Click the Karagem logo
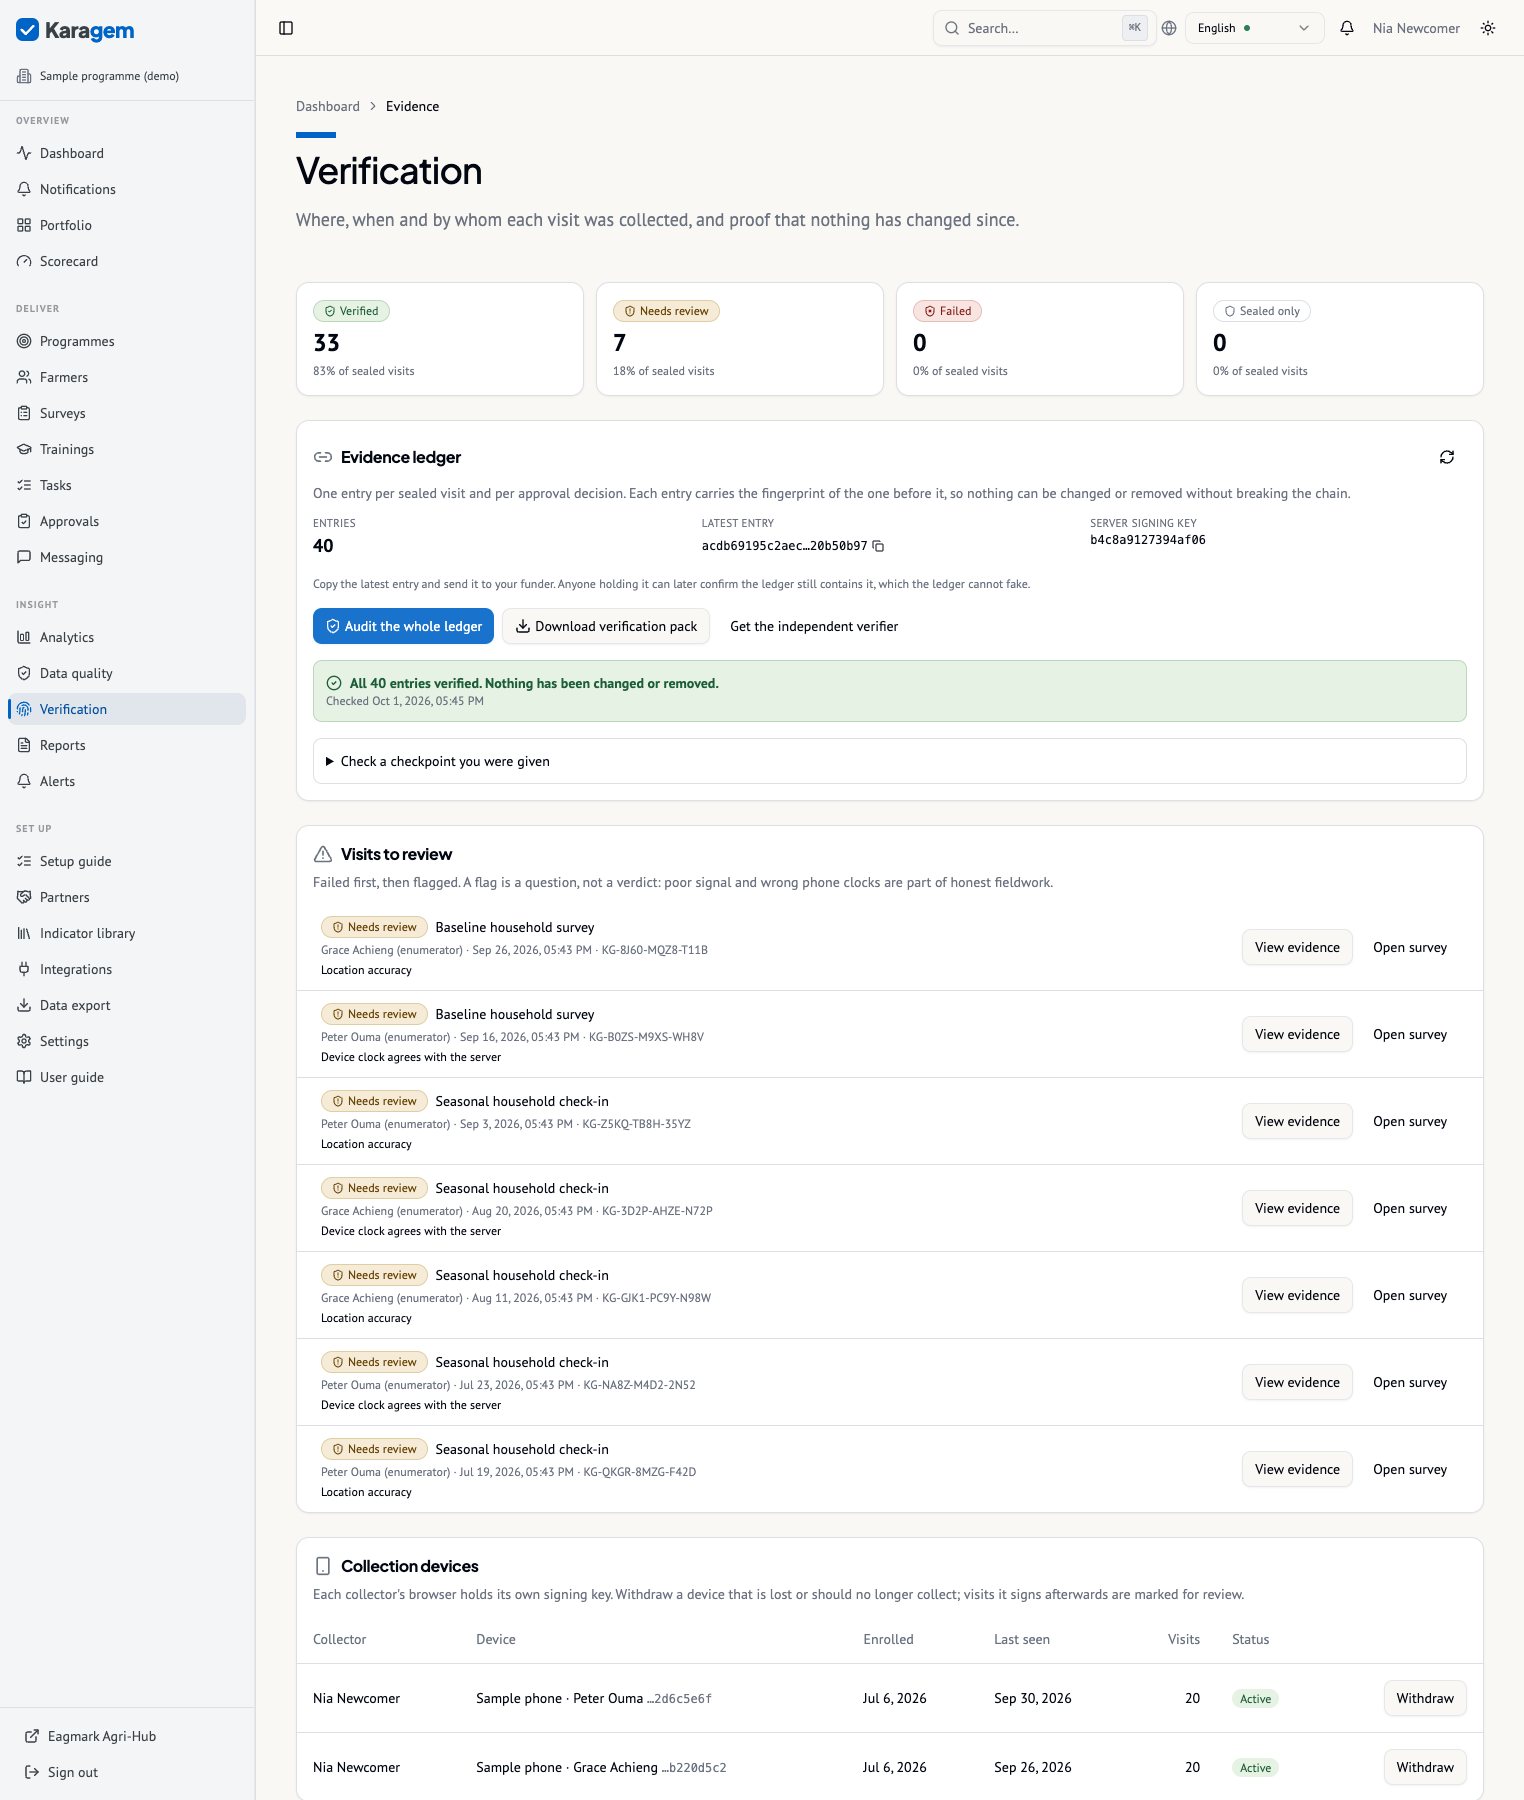 pos(76,30)
